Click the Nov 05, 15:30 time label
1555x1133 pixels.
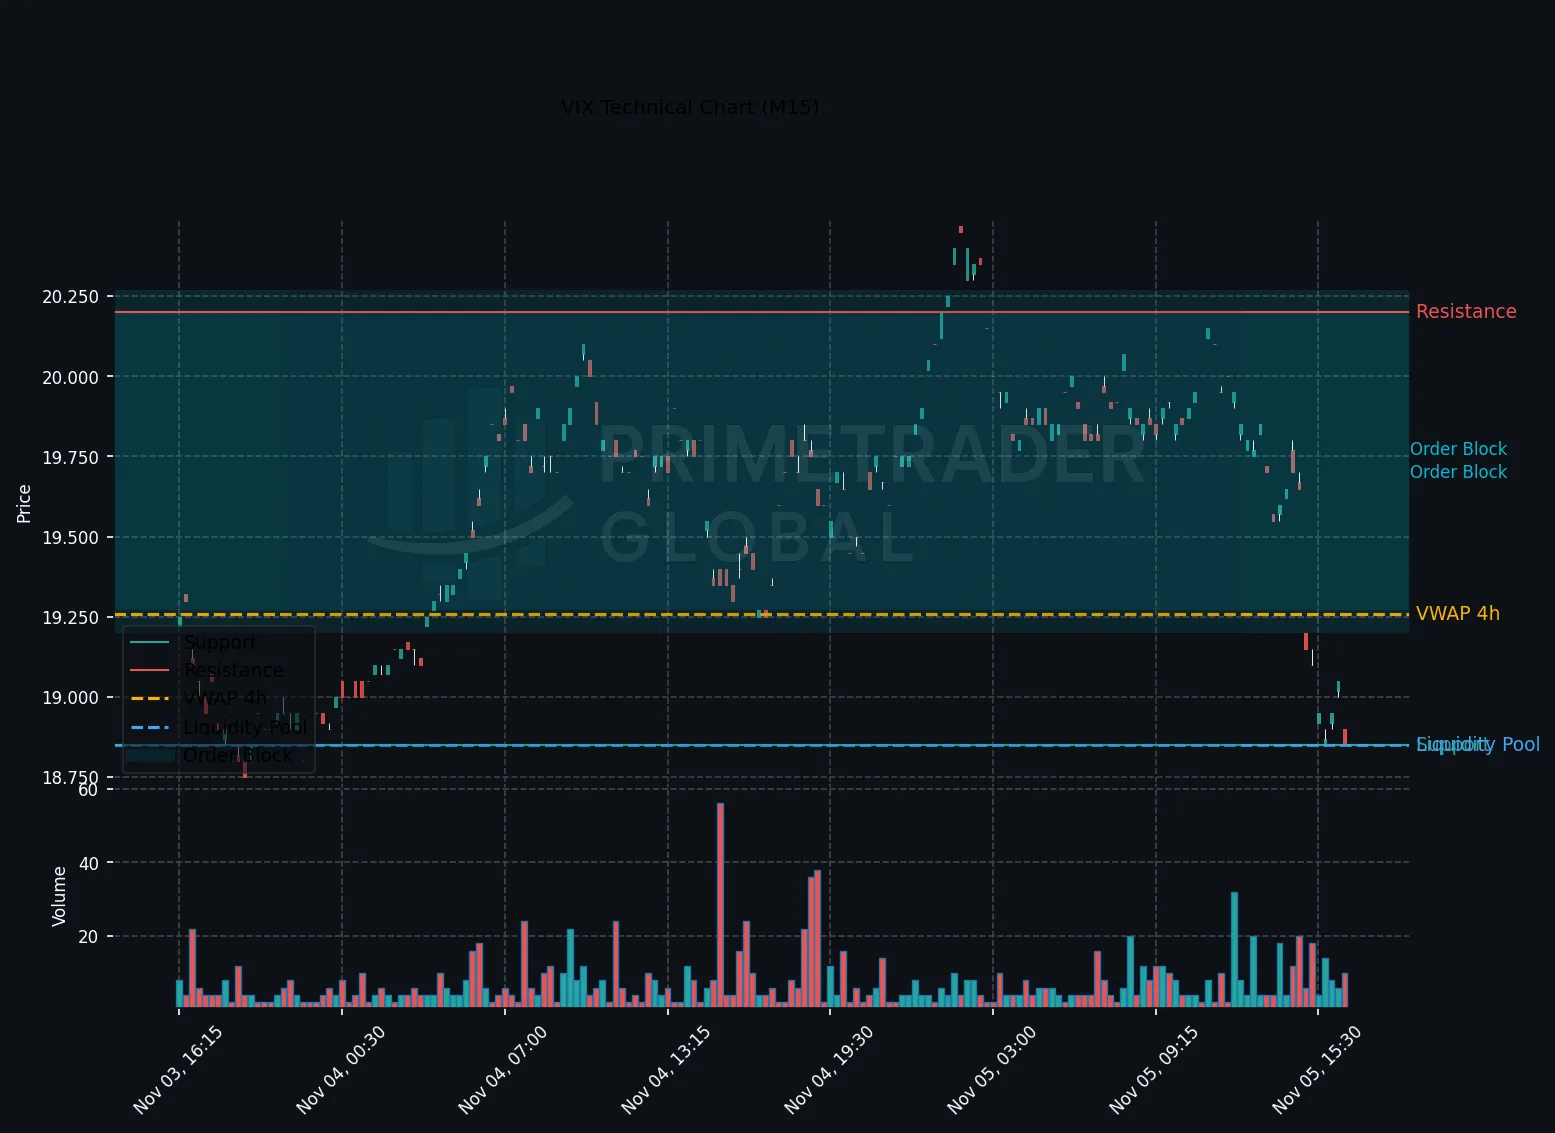(1317, 1069)
